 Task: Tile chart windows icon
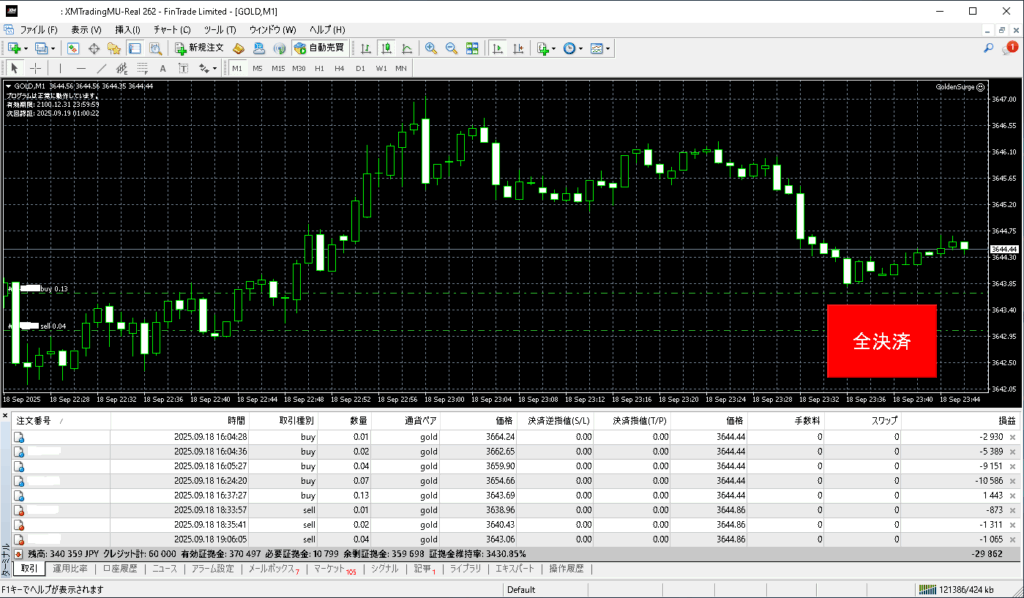(473, 48)
